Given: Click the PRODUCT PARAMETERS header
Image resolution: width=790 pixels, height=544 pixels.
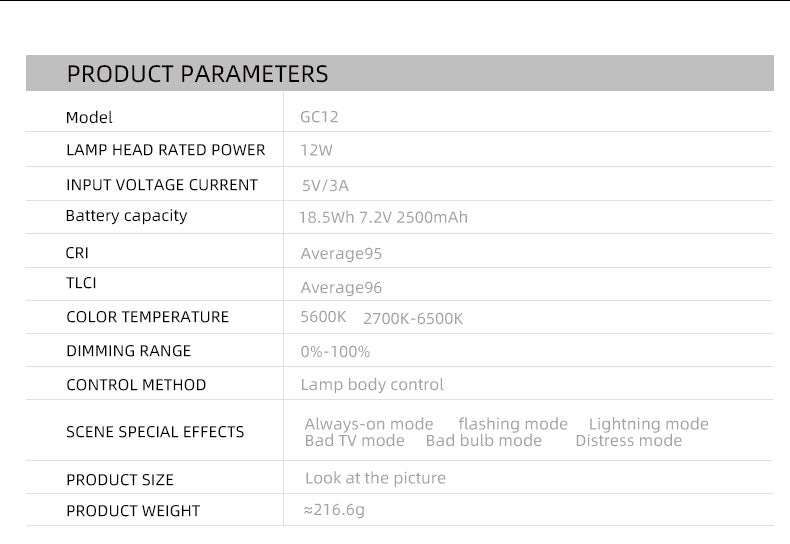Looking at the screenshot, I should tap(197, 74).
